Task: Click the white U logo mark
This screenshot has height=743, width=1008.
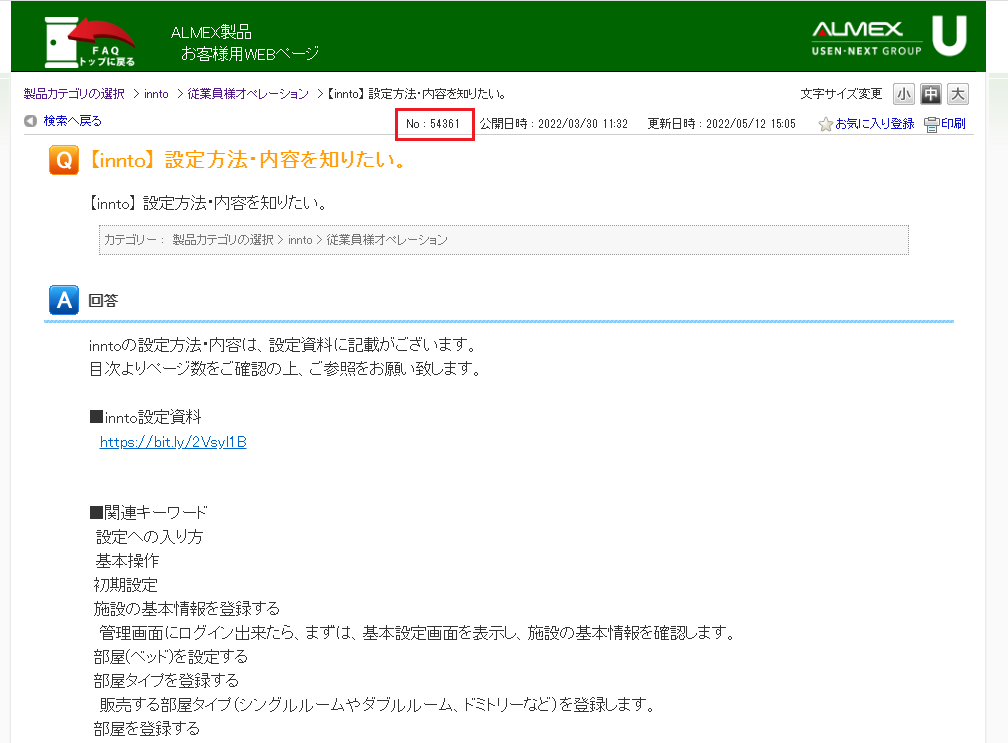Action: pos(949,36)
